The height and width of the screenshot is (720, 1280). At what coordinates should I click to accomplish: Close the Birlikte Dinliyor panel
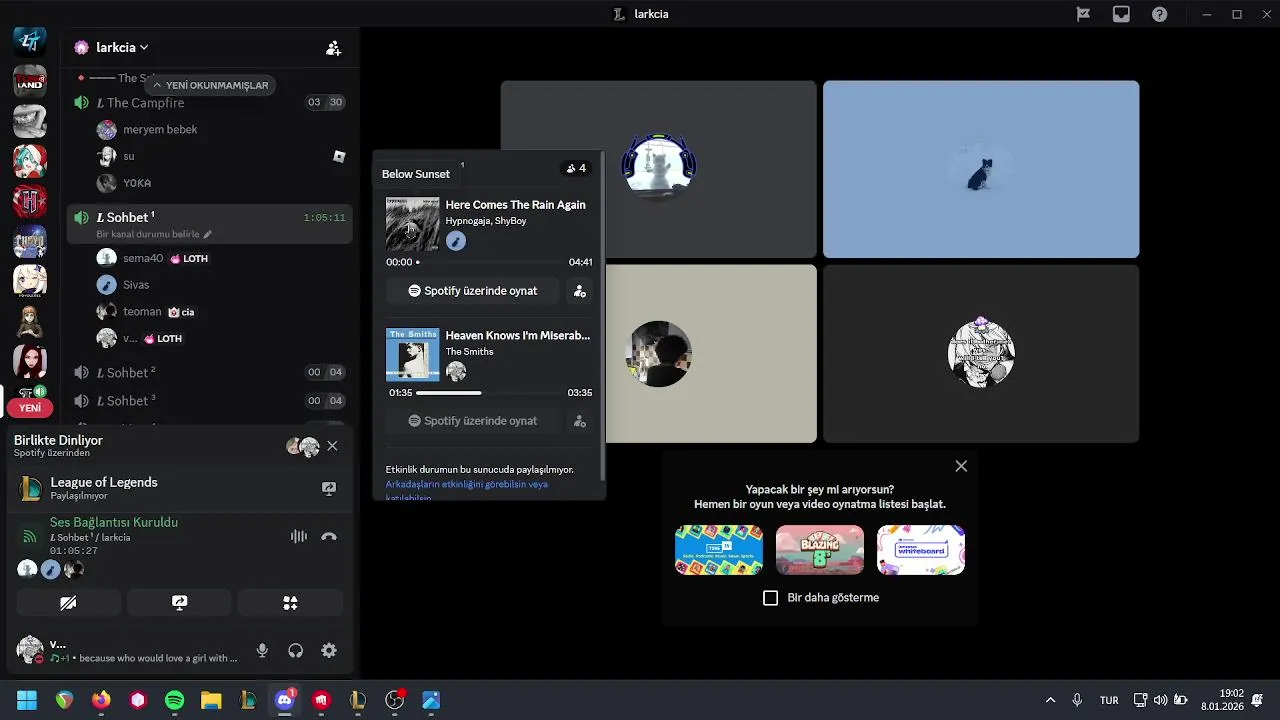coord(332,446)
